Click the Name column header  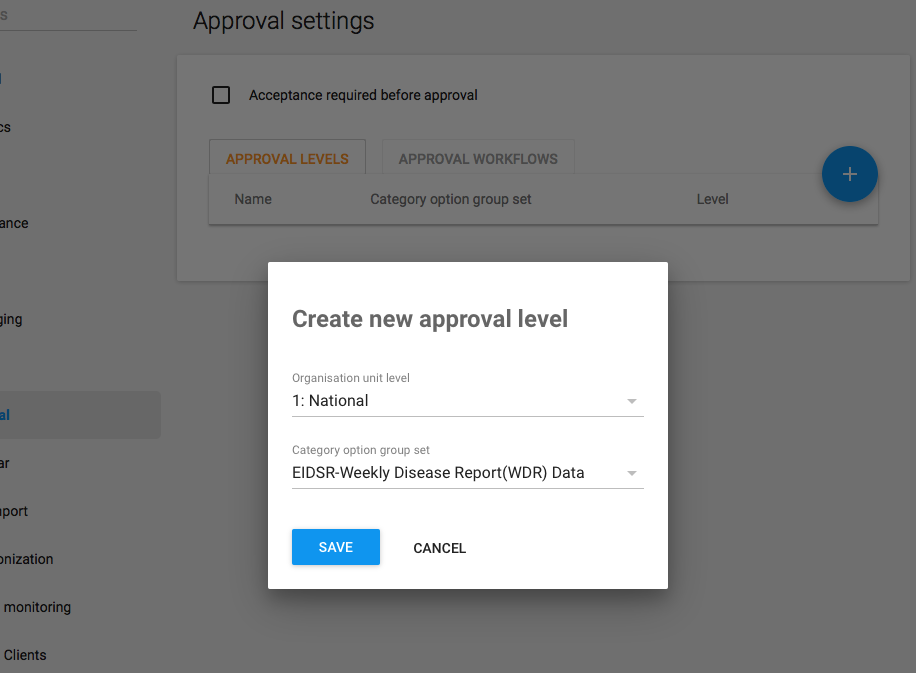point(253,199)
